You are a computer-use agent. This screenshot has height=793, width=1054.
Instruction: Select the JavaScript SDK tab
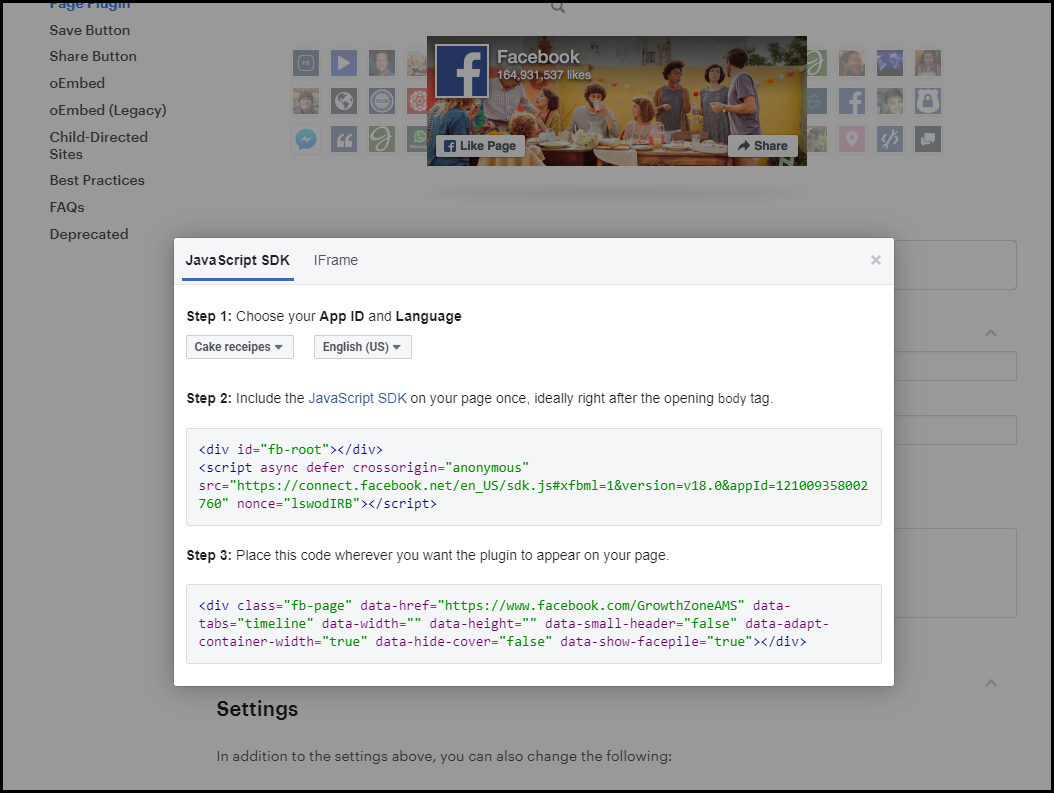coord(237,261)
